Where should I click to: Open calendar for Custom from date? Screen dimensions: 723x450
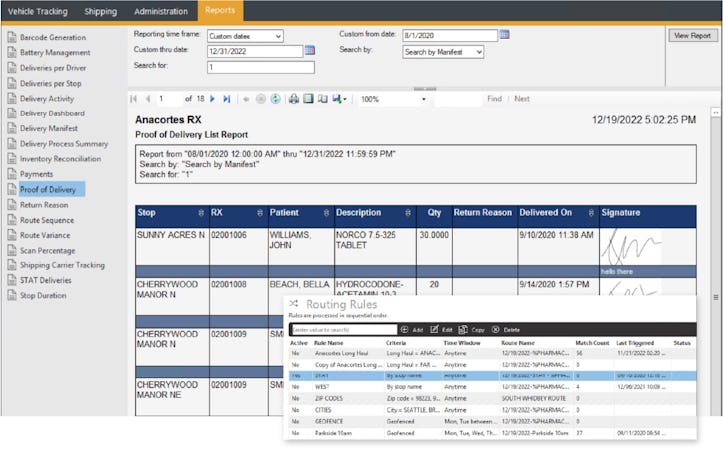[505, 34]
